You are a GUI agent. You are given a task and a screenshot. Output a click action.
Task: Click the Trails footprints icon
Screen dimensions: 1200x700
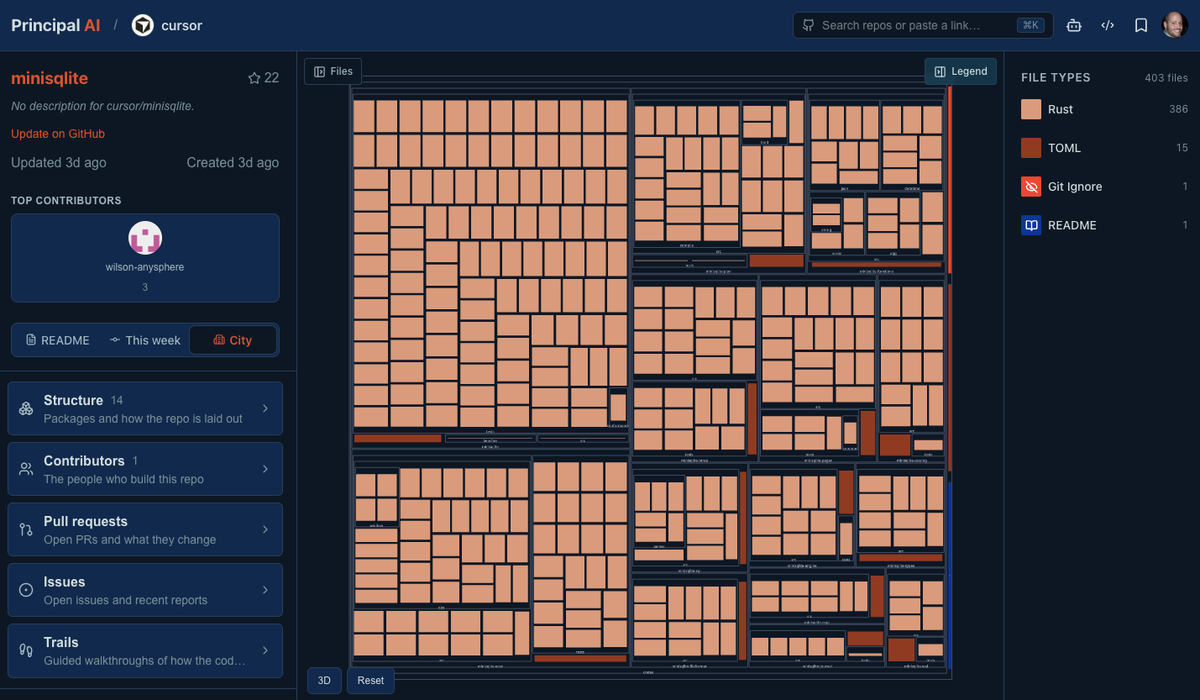click(26, 651)
